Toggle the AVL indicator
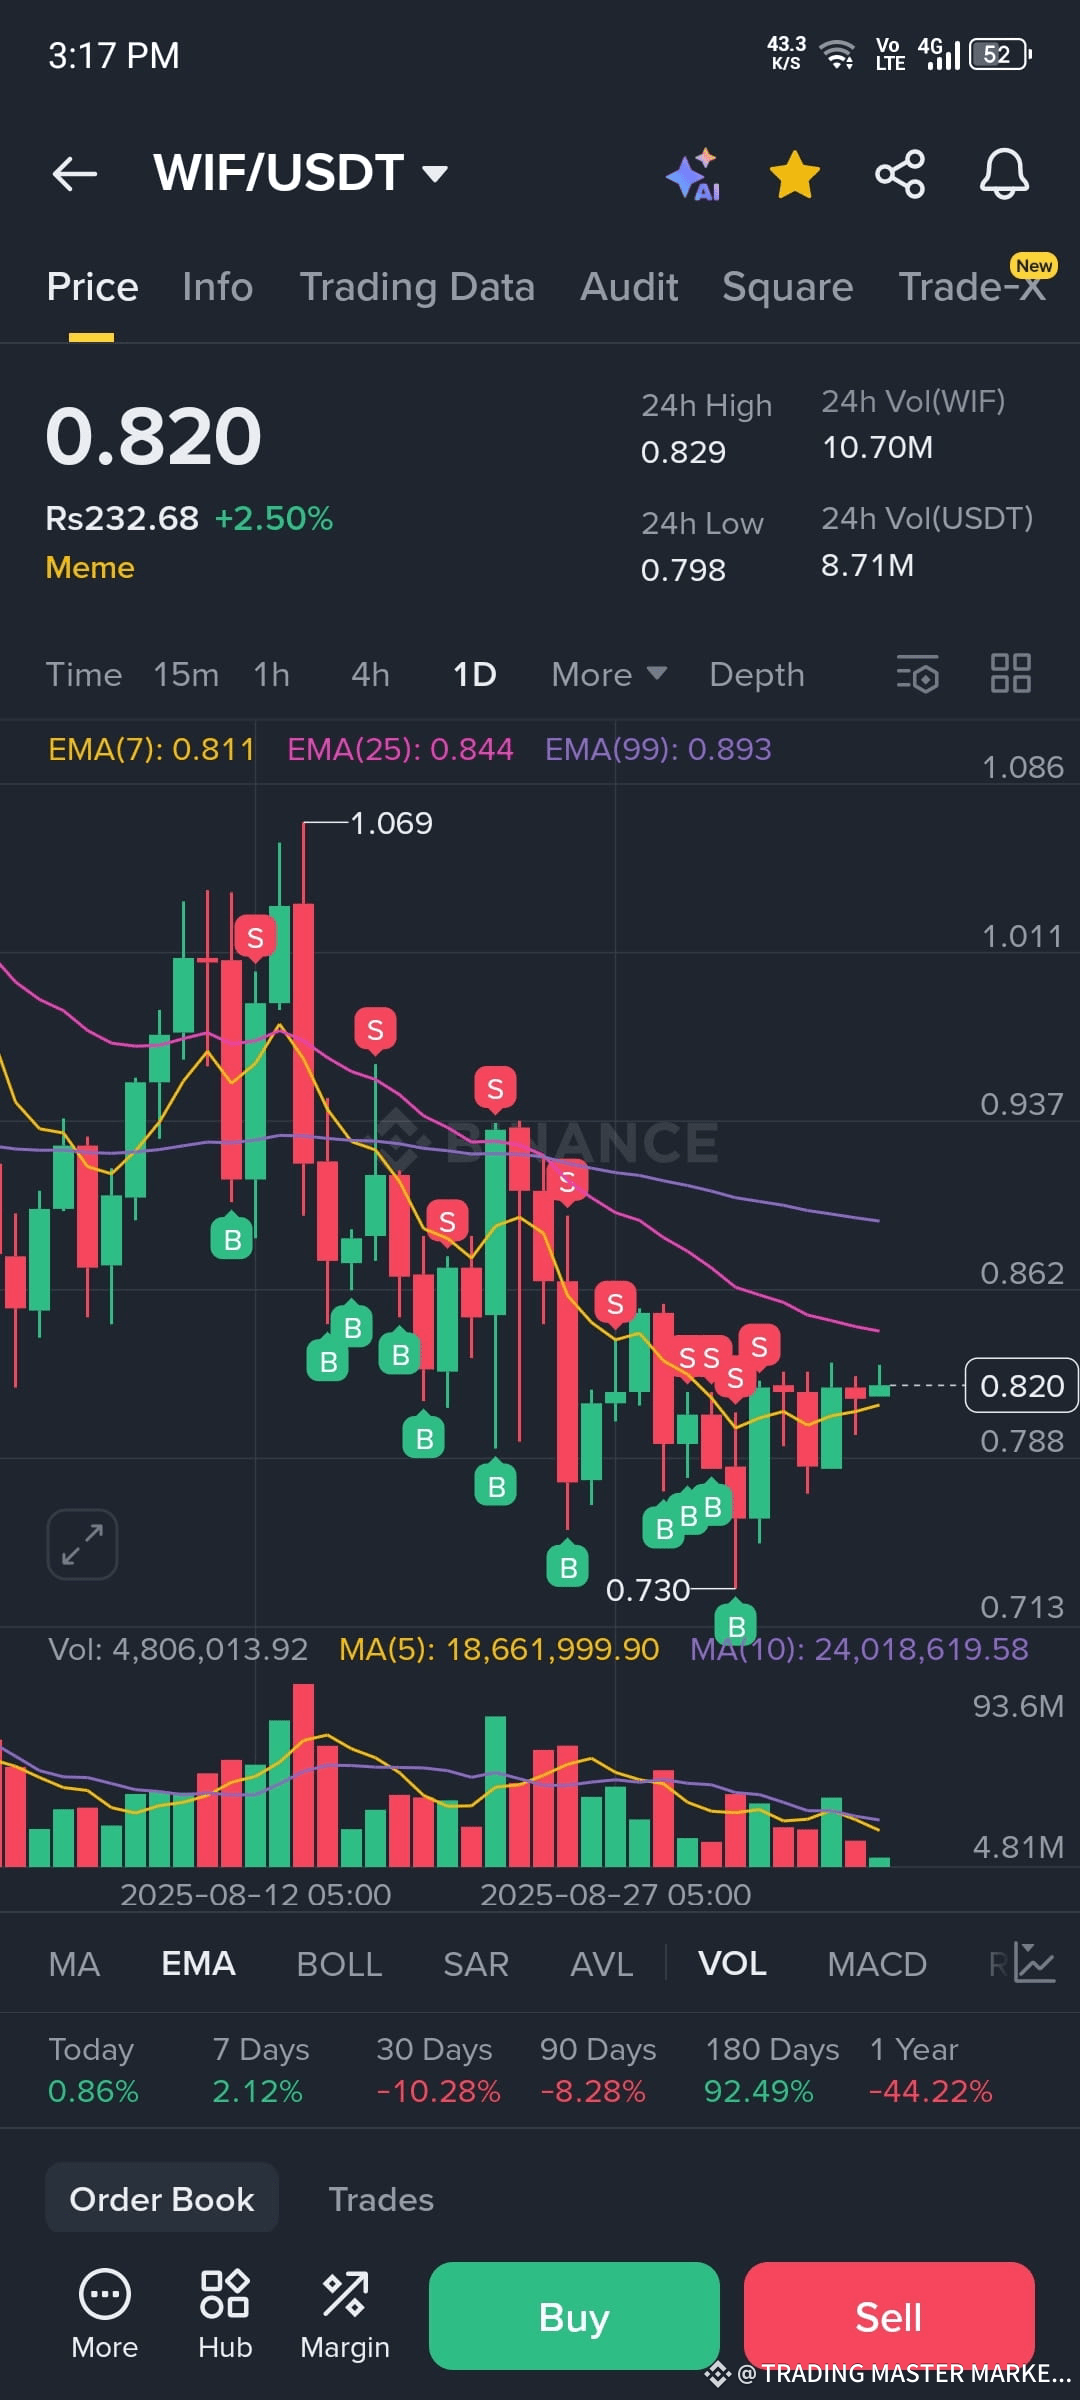 (601, 1964)
